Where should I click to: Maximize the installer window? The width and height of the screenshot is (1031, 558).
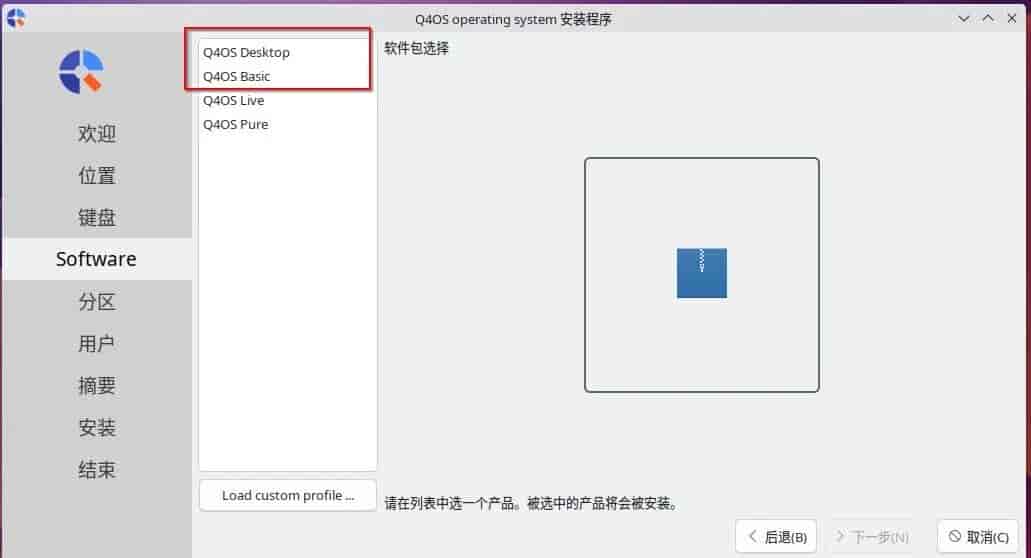[x=988, y=18]
